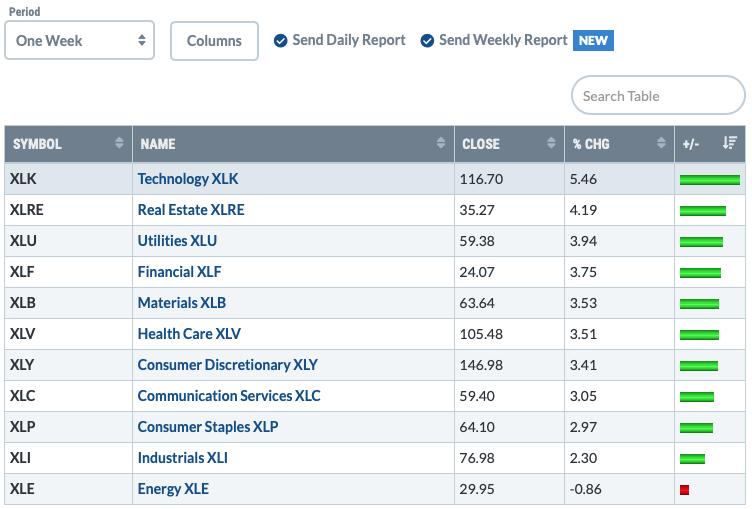The width and height of the screenshot is (752, 509).
Task: Click the CLOSE column header label
Action: point(481,144)
